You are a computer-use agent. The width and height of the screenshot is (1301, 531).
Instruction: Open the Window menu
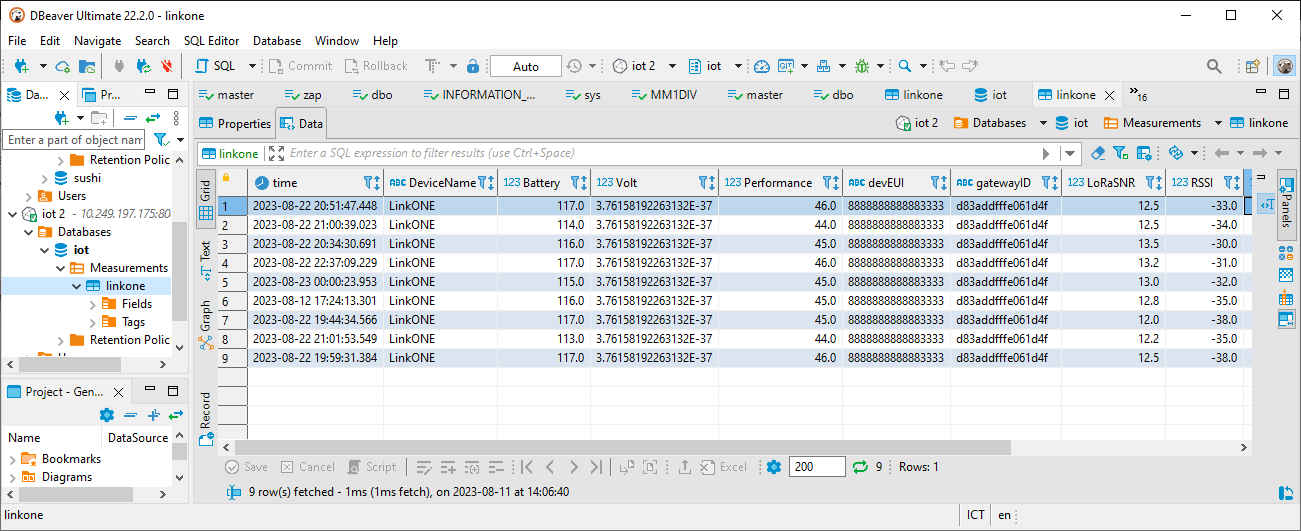(x=337, y=41)
